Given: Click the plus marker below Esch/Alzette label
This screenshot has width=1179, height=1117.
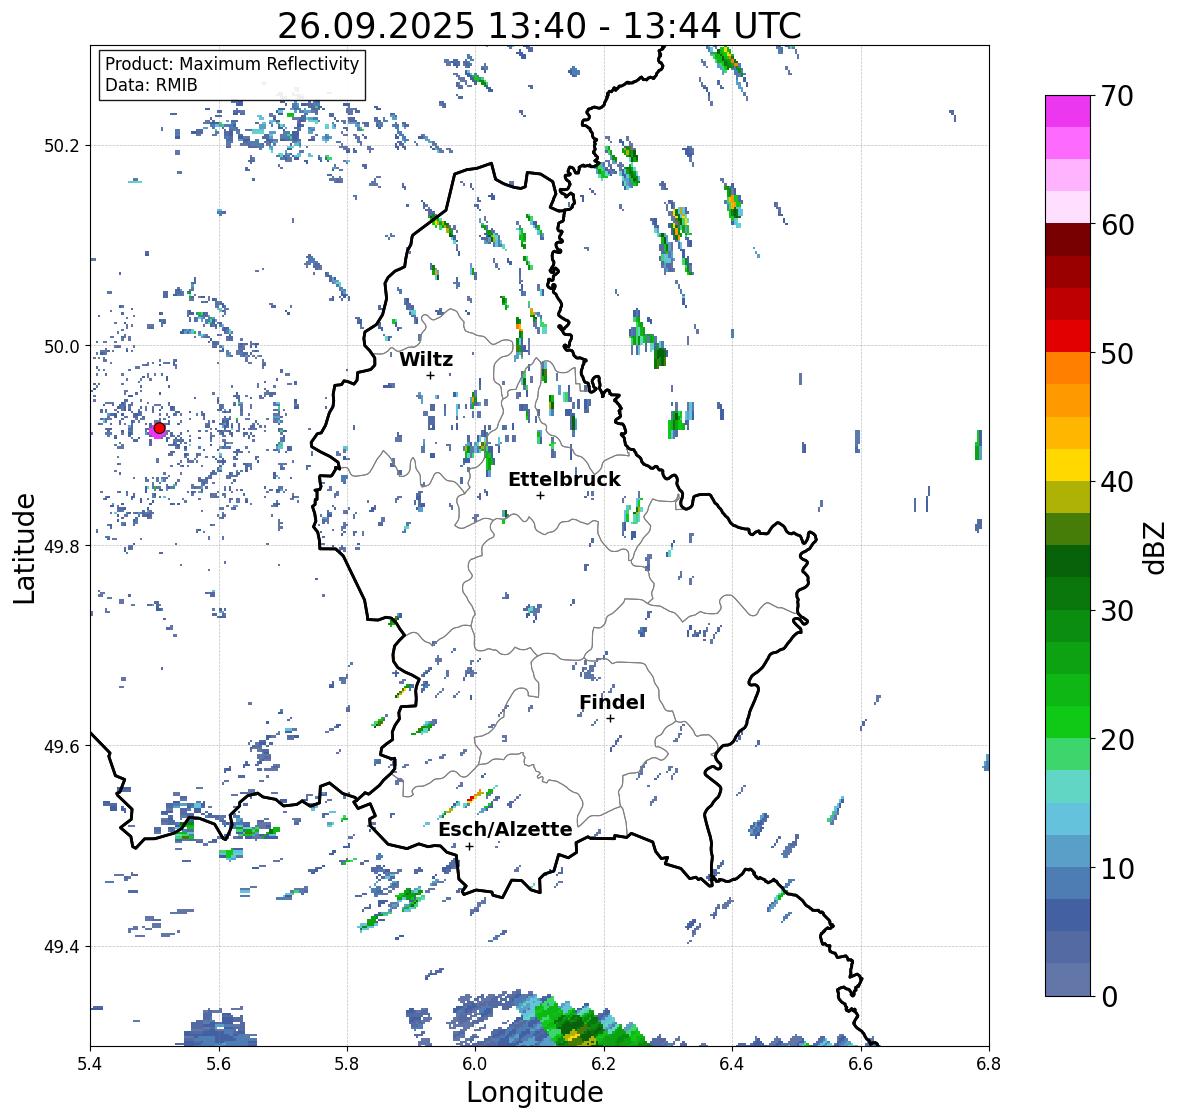Looking at the screenshot, I should pos(469,846).
